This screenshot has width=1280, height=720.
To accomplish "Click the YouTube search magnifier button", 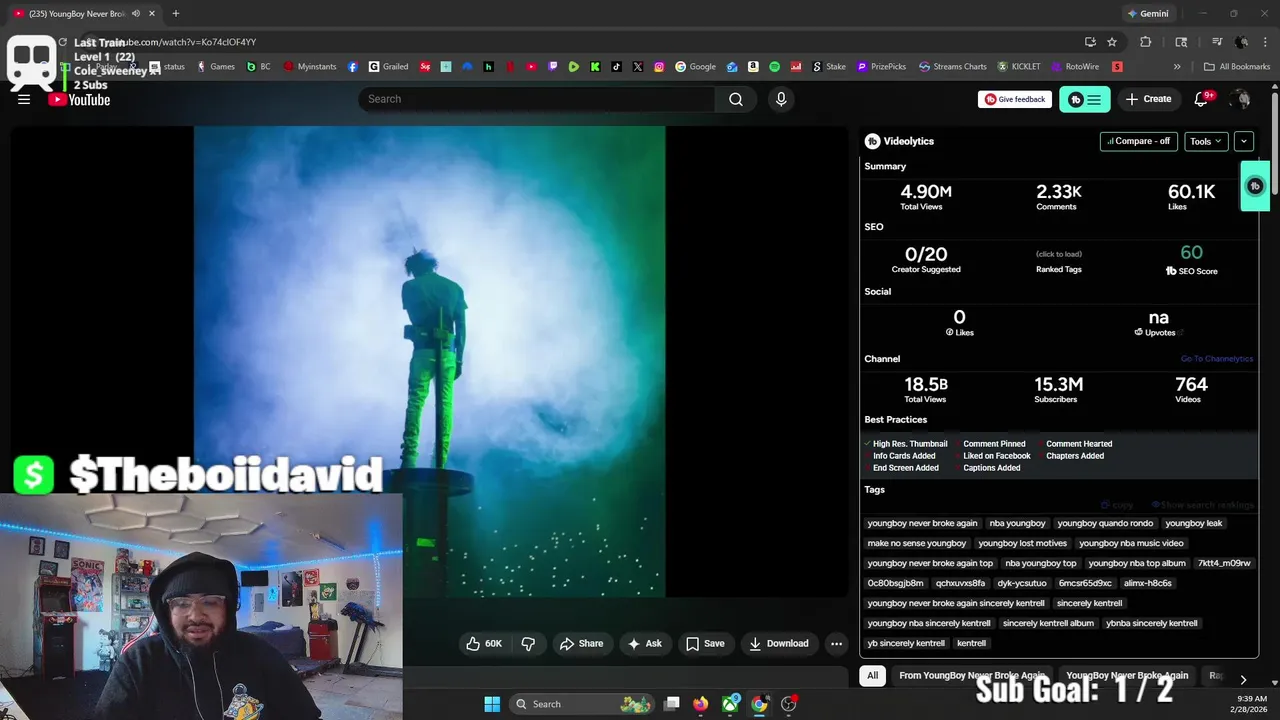I will [736, 99].
